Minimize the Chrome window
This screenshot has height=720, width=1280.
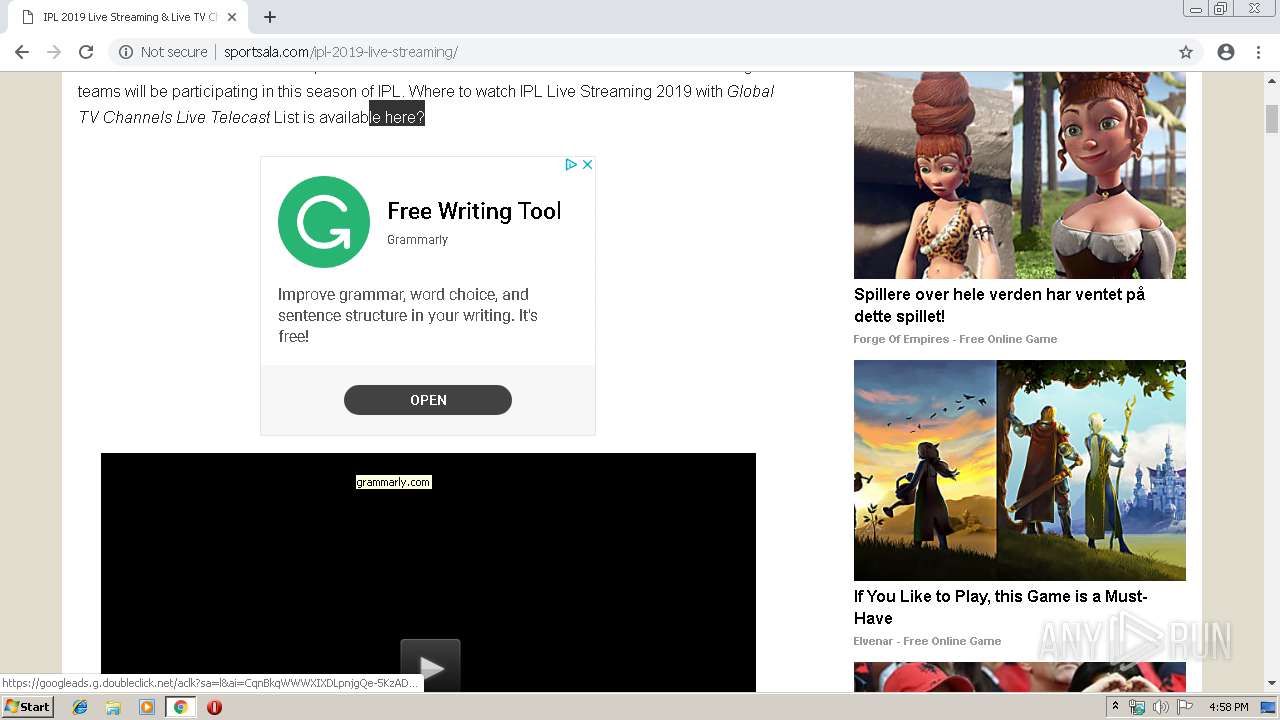[1195, 9]
